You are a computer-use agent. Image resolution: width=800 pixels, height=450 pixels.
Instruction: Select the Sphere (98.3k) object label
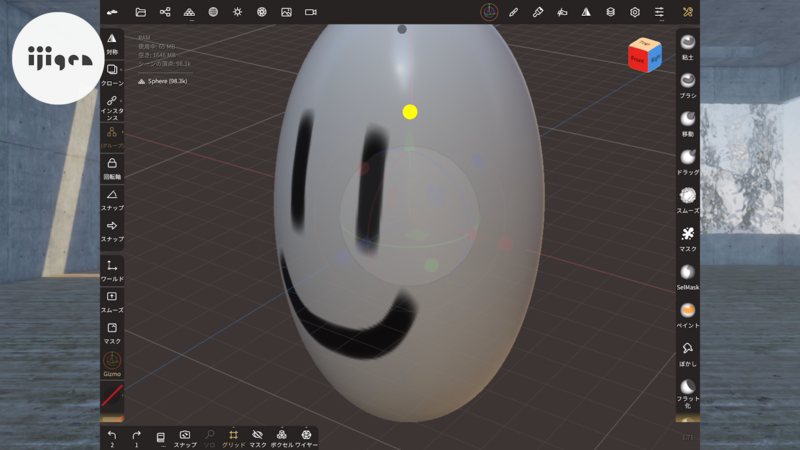[163, 81]
